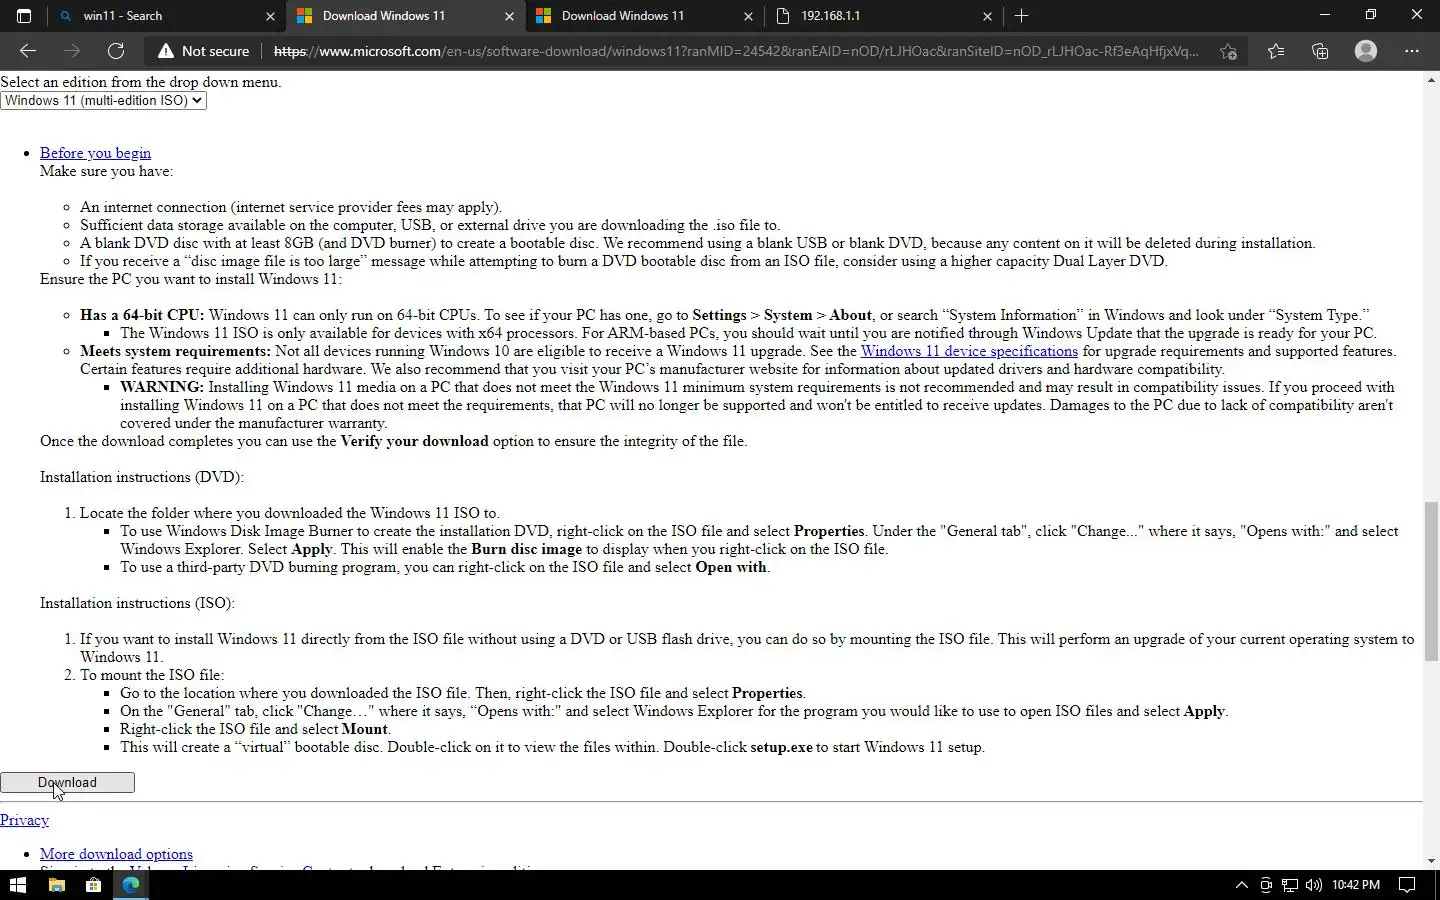Click the scrollbar up arrow

(1431, 80)
